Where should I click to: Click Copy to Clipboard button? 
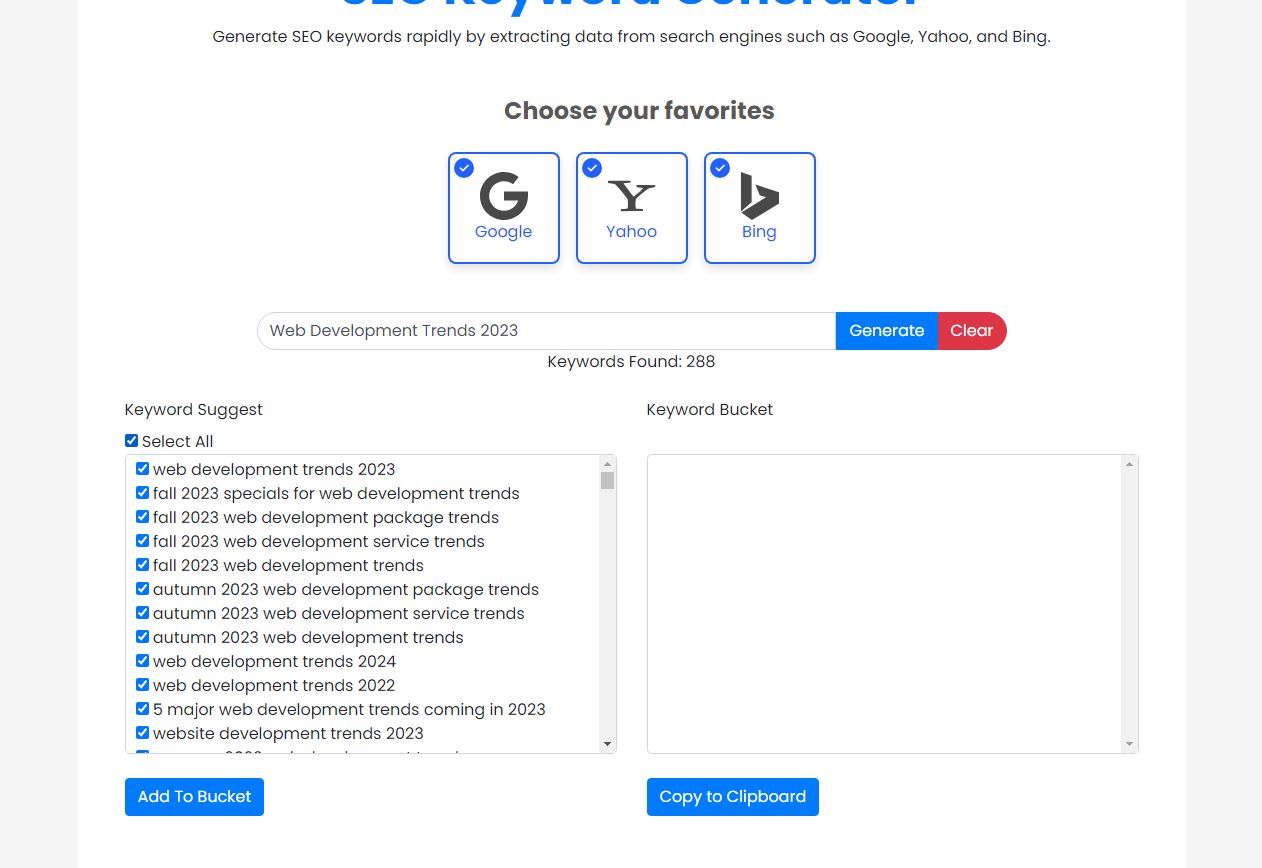point(733,797)
